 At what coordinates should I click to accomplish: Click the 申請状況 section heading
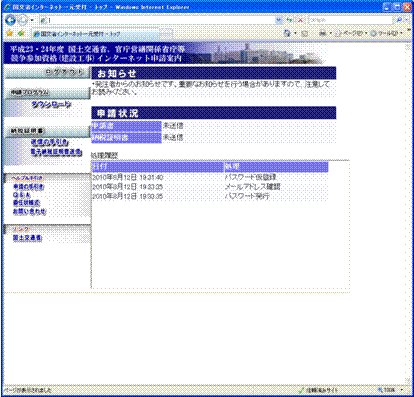click(x=214, y=113)
